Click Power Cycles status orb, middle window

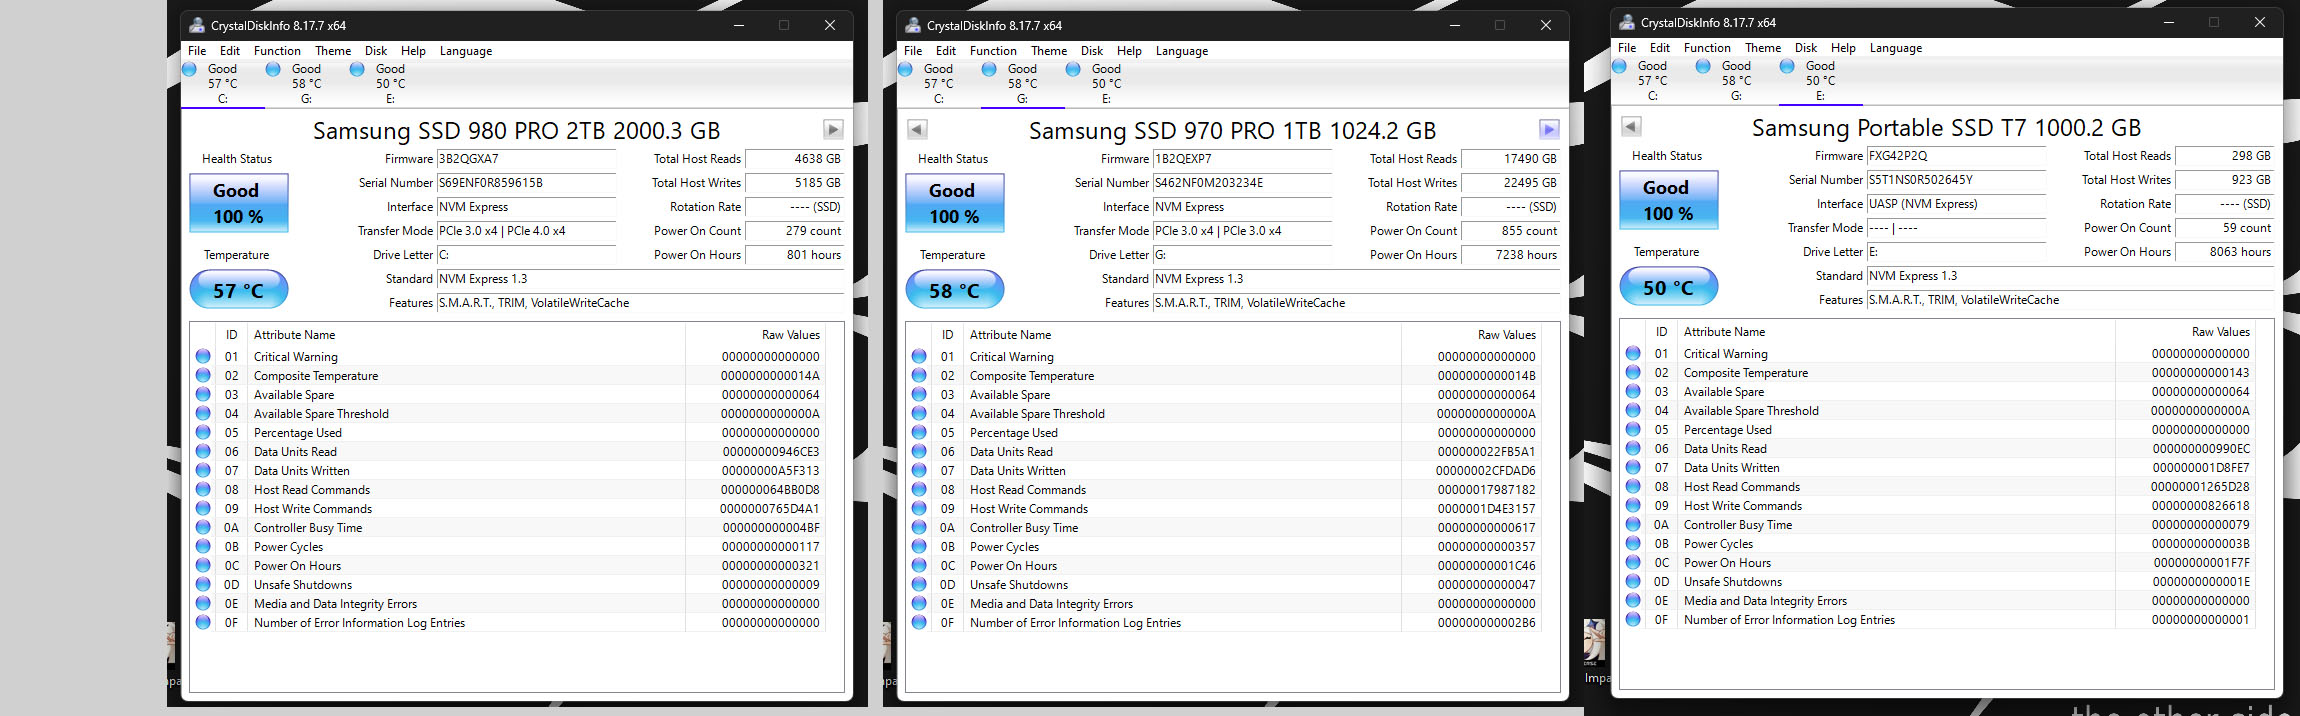(x=919, y=546)
